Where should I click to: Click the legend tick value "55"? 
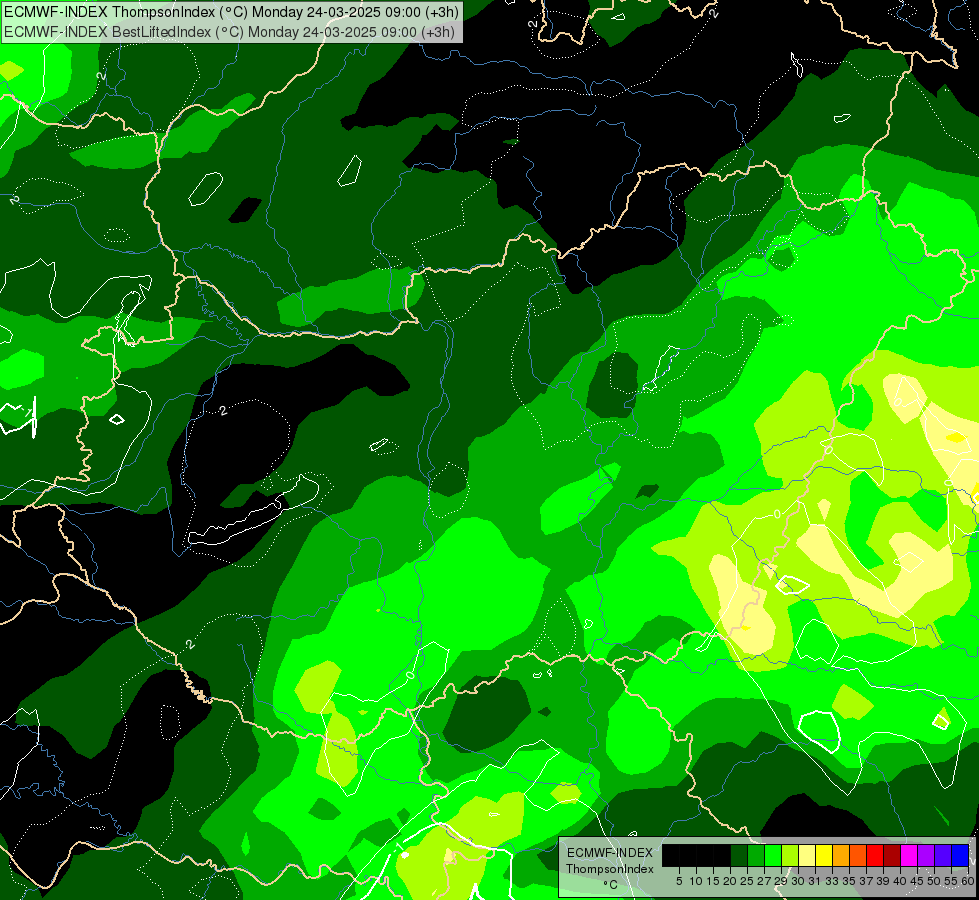coord(952,881)
